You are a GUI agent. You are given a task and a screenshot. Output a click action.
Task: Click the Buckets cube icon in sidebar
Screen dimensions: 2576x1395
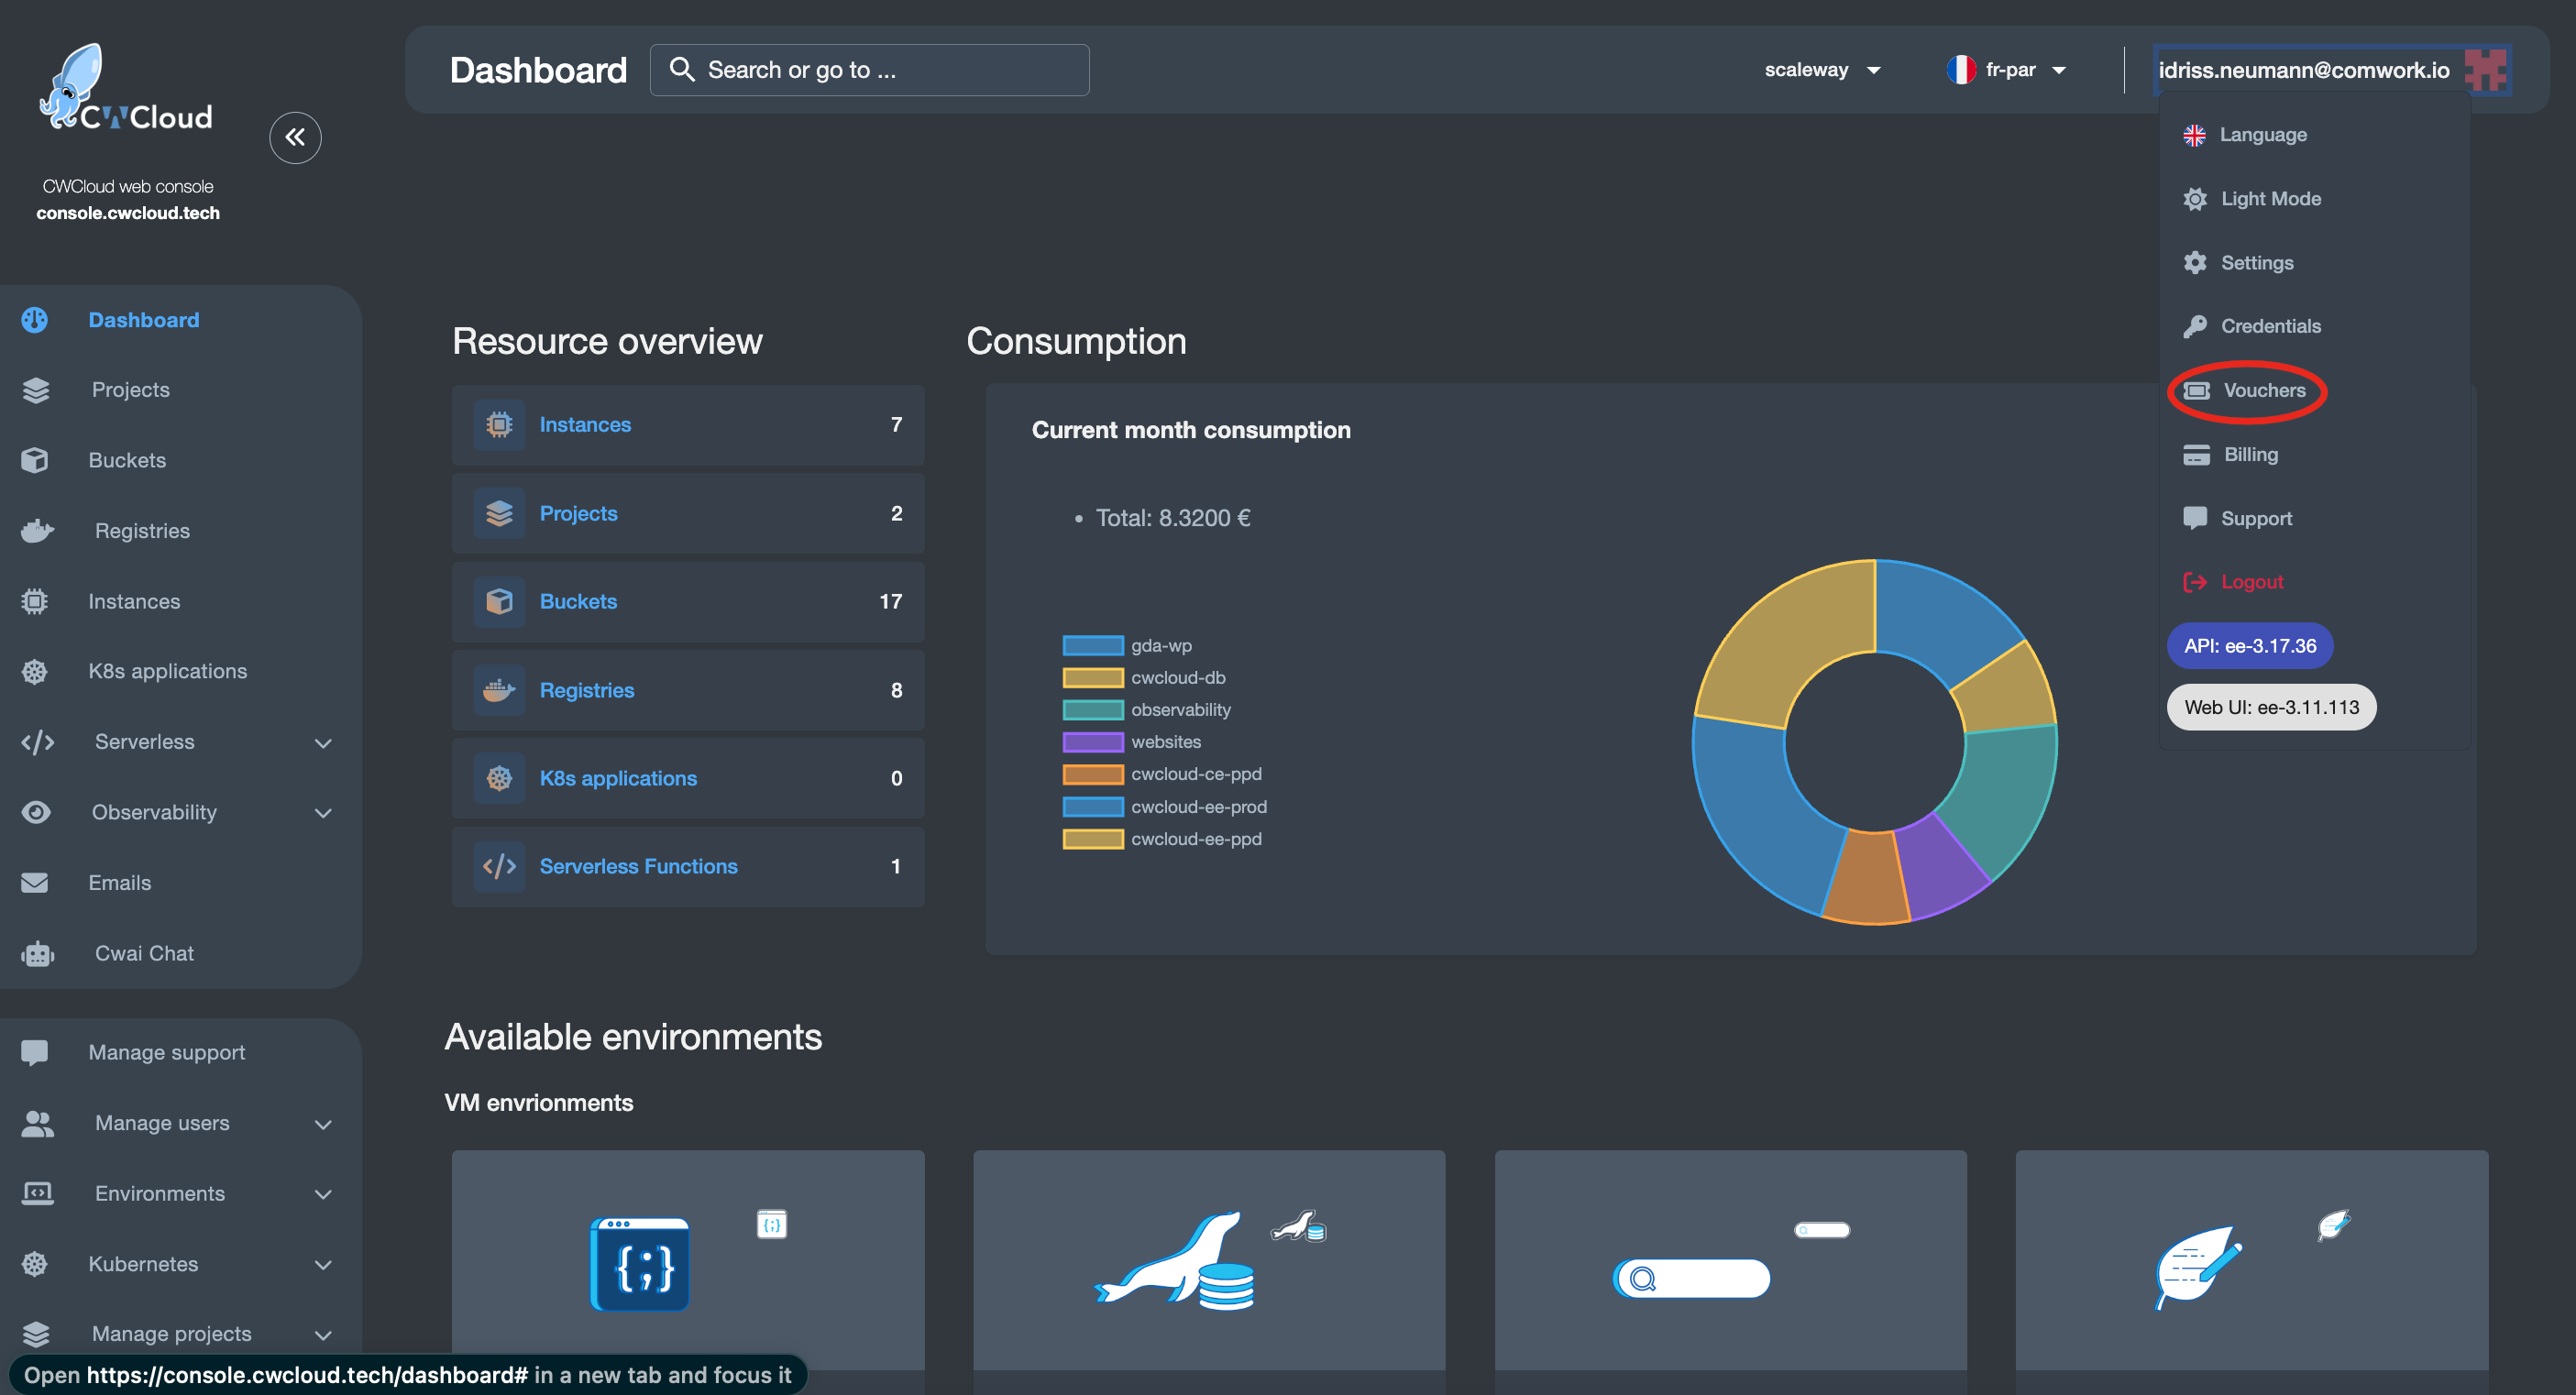point(35,460)
